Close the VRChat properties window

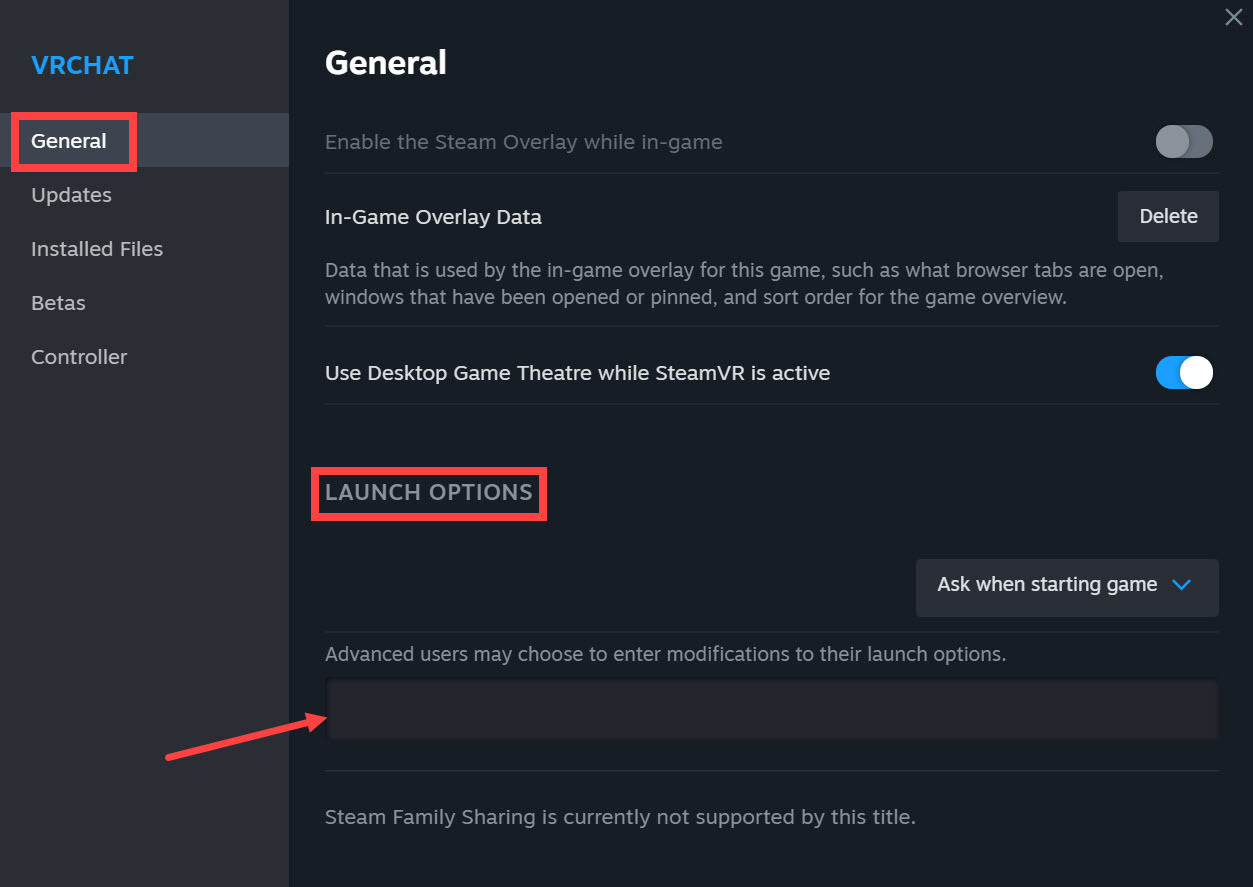click(x=1232, y=17)
